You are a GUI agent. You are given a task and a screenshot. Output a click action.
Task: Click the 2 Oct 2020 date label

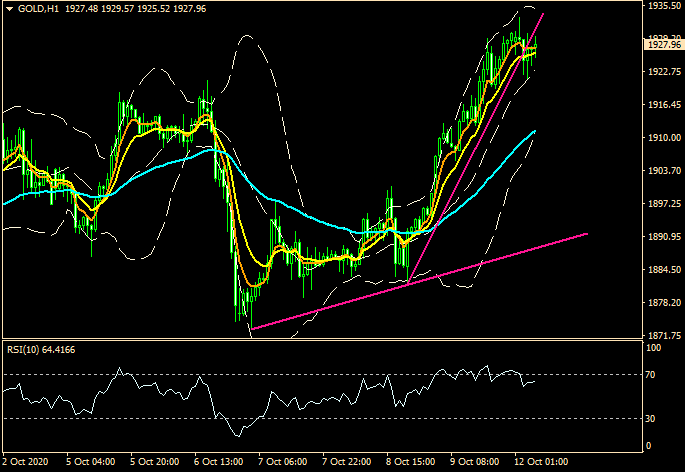(x=27, y=463)
